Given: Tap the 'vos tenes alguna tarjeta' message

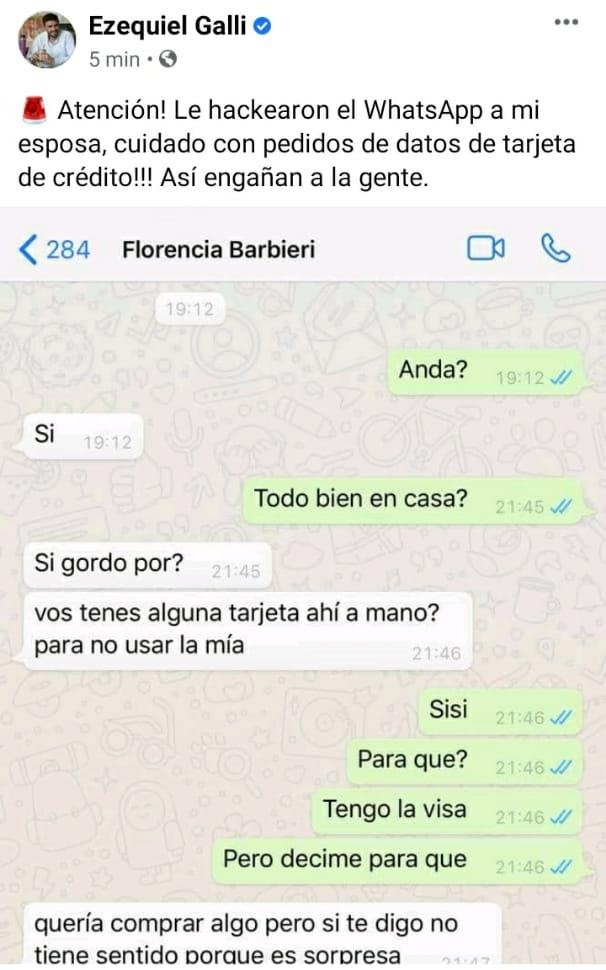Looking at the screenshot, I should click(x=248, y=630).
